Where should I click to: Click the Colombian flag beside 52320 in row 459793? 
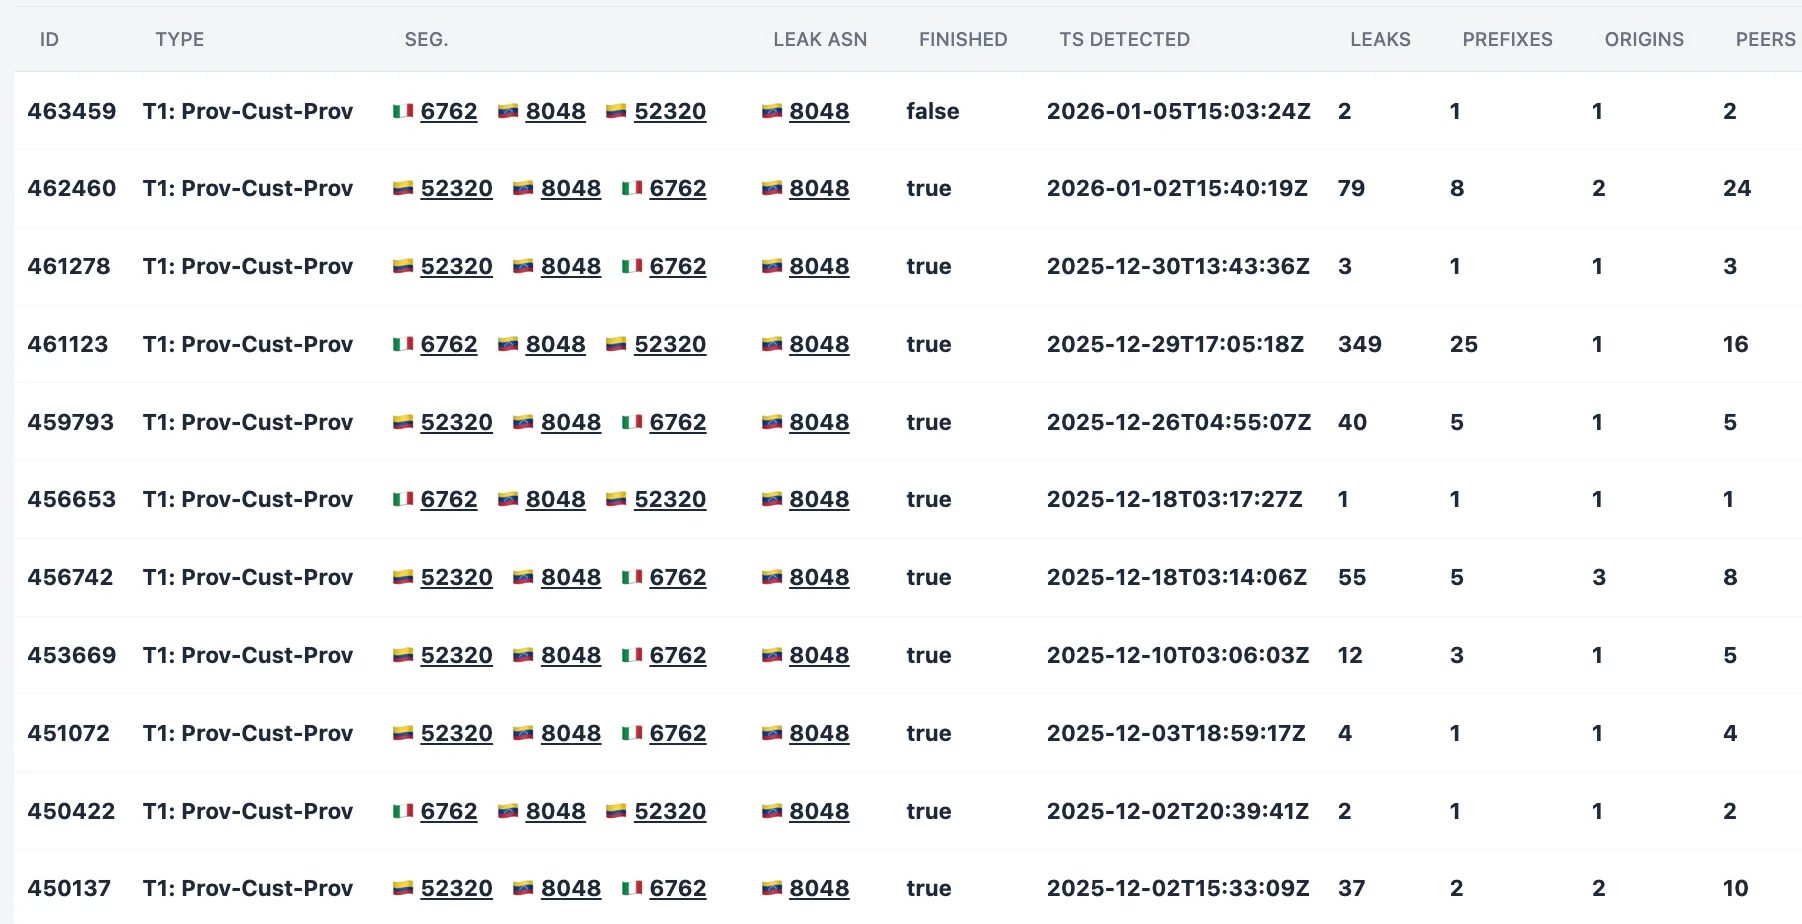tap(402, 422)
